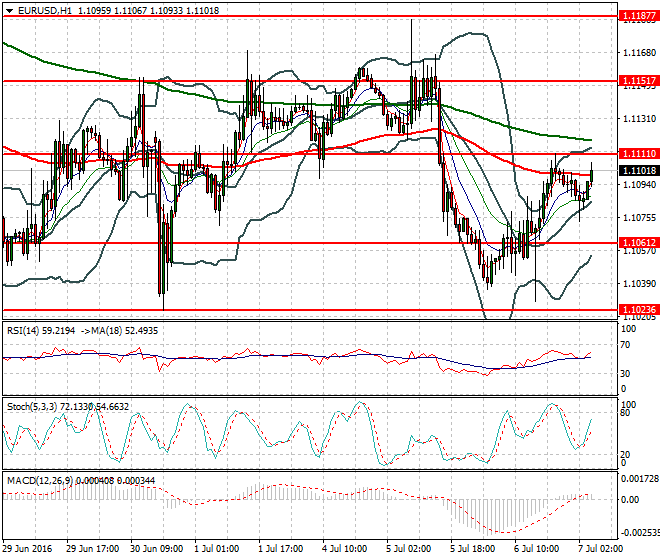
Task: Click the 1.11877 red price level label
Action: (639, 16)
